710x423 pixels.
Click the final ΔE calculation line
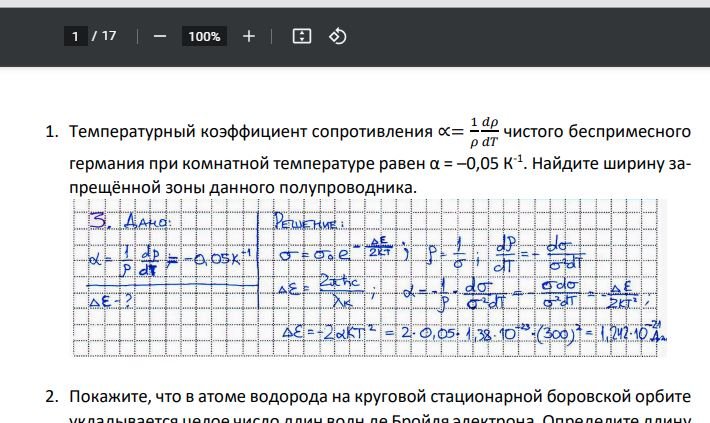click(x=468, y=333)
